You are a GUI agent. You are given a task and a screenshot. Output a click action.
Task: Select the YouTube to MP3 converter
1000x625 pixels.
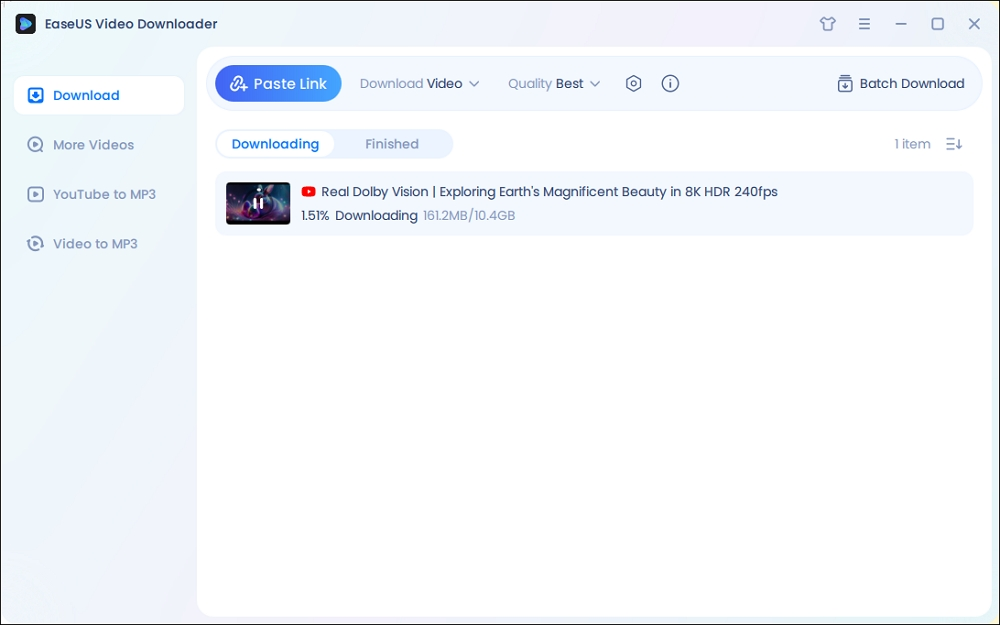pos(91,194)
